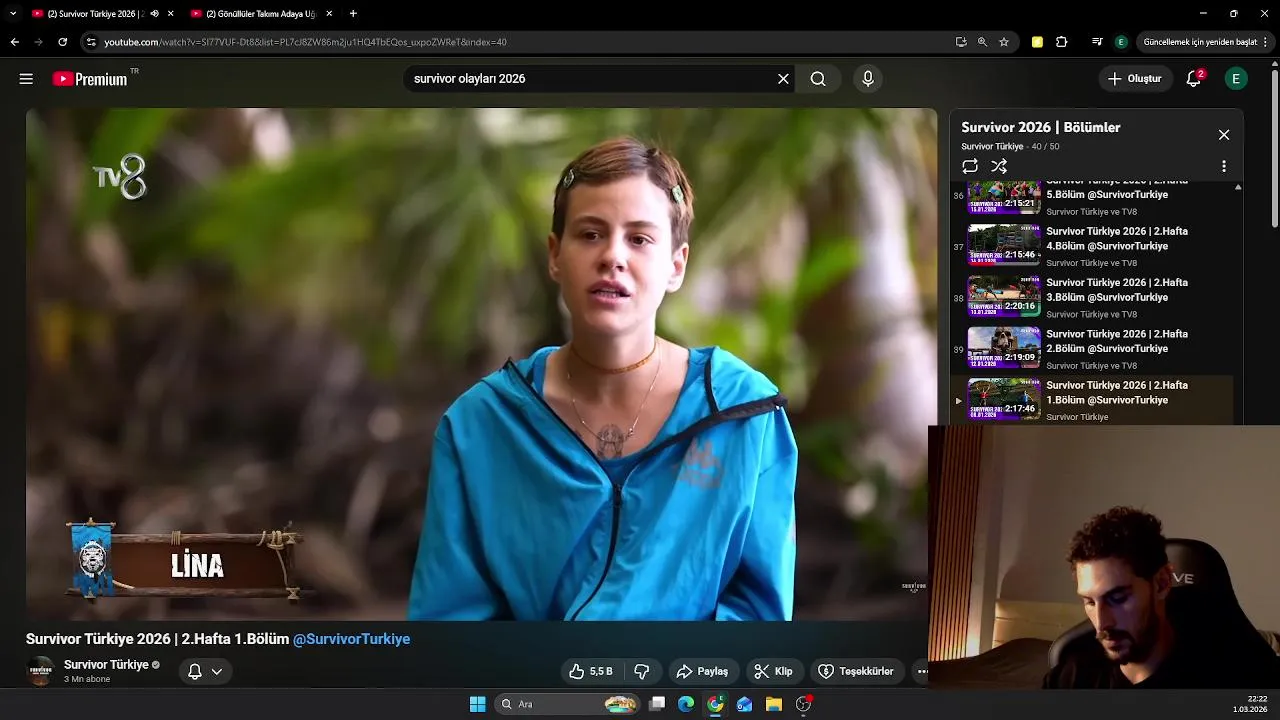Viewport: 1280px width, 720px height.
Task: Open the Windows Start menu
Action: [x=477, y=704]
